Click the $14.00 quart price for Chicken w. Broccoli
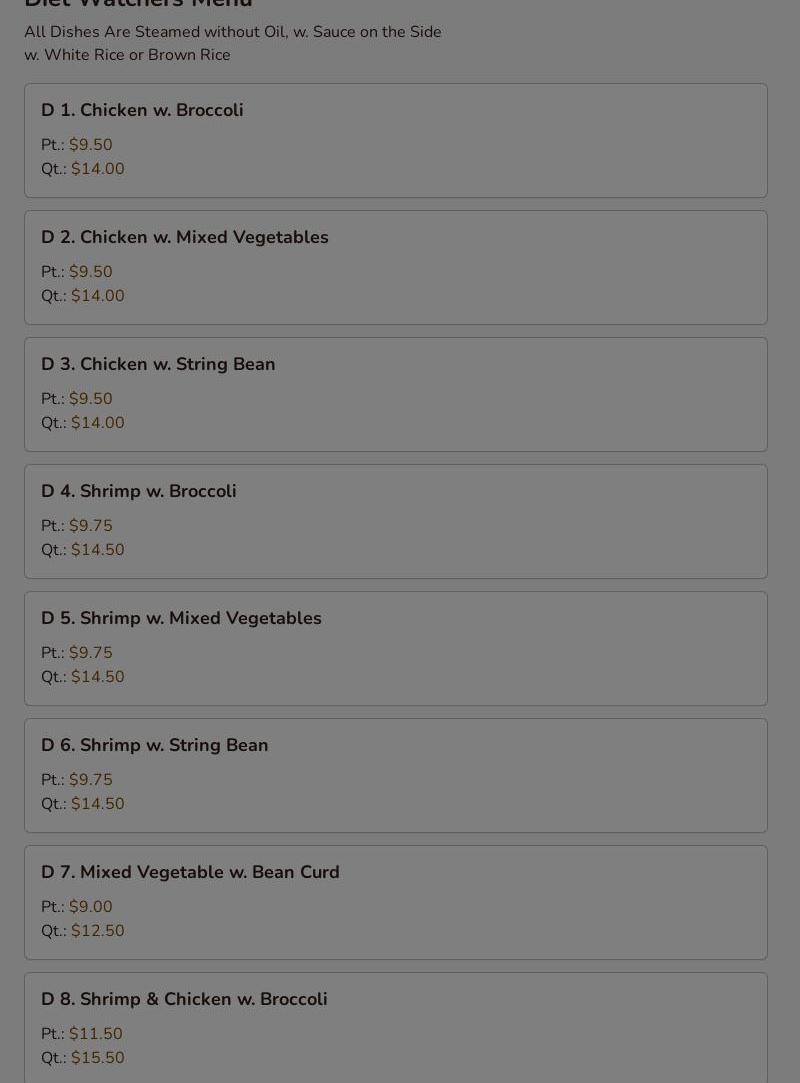Screen dimensions: 800x1083 click(97, 169)
